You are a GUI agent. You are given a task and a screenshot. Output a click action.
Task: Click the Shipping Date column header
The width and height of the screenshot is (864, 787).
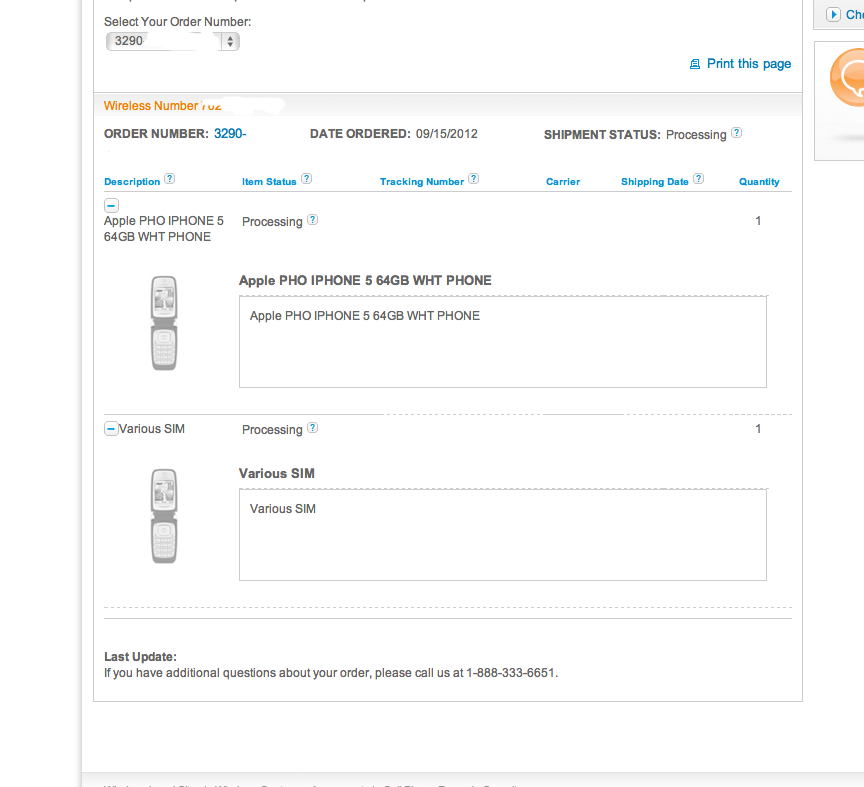click(655, 182)
